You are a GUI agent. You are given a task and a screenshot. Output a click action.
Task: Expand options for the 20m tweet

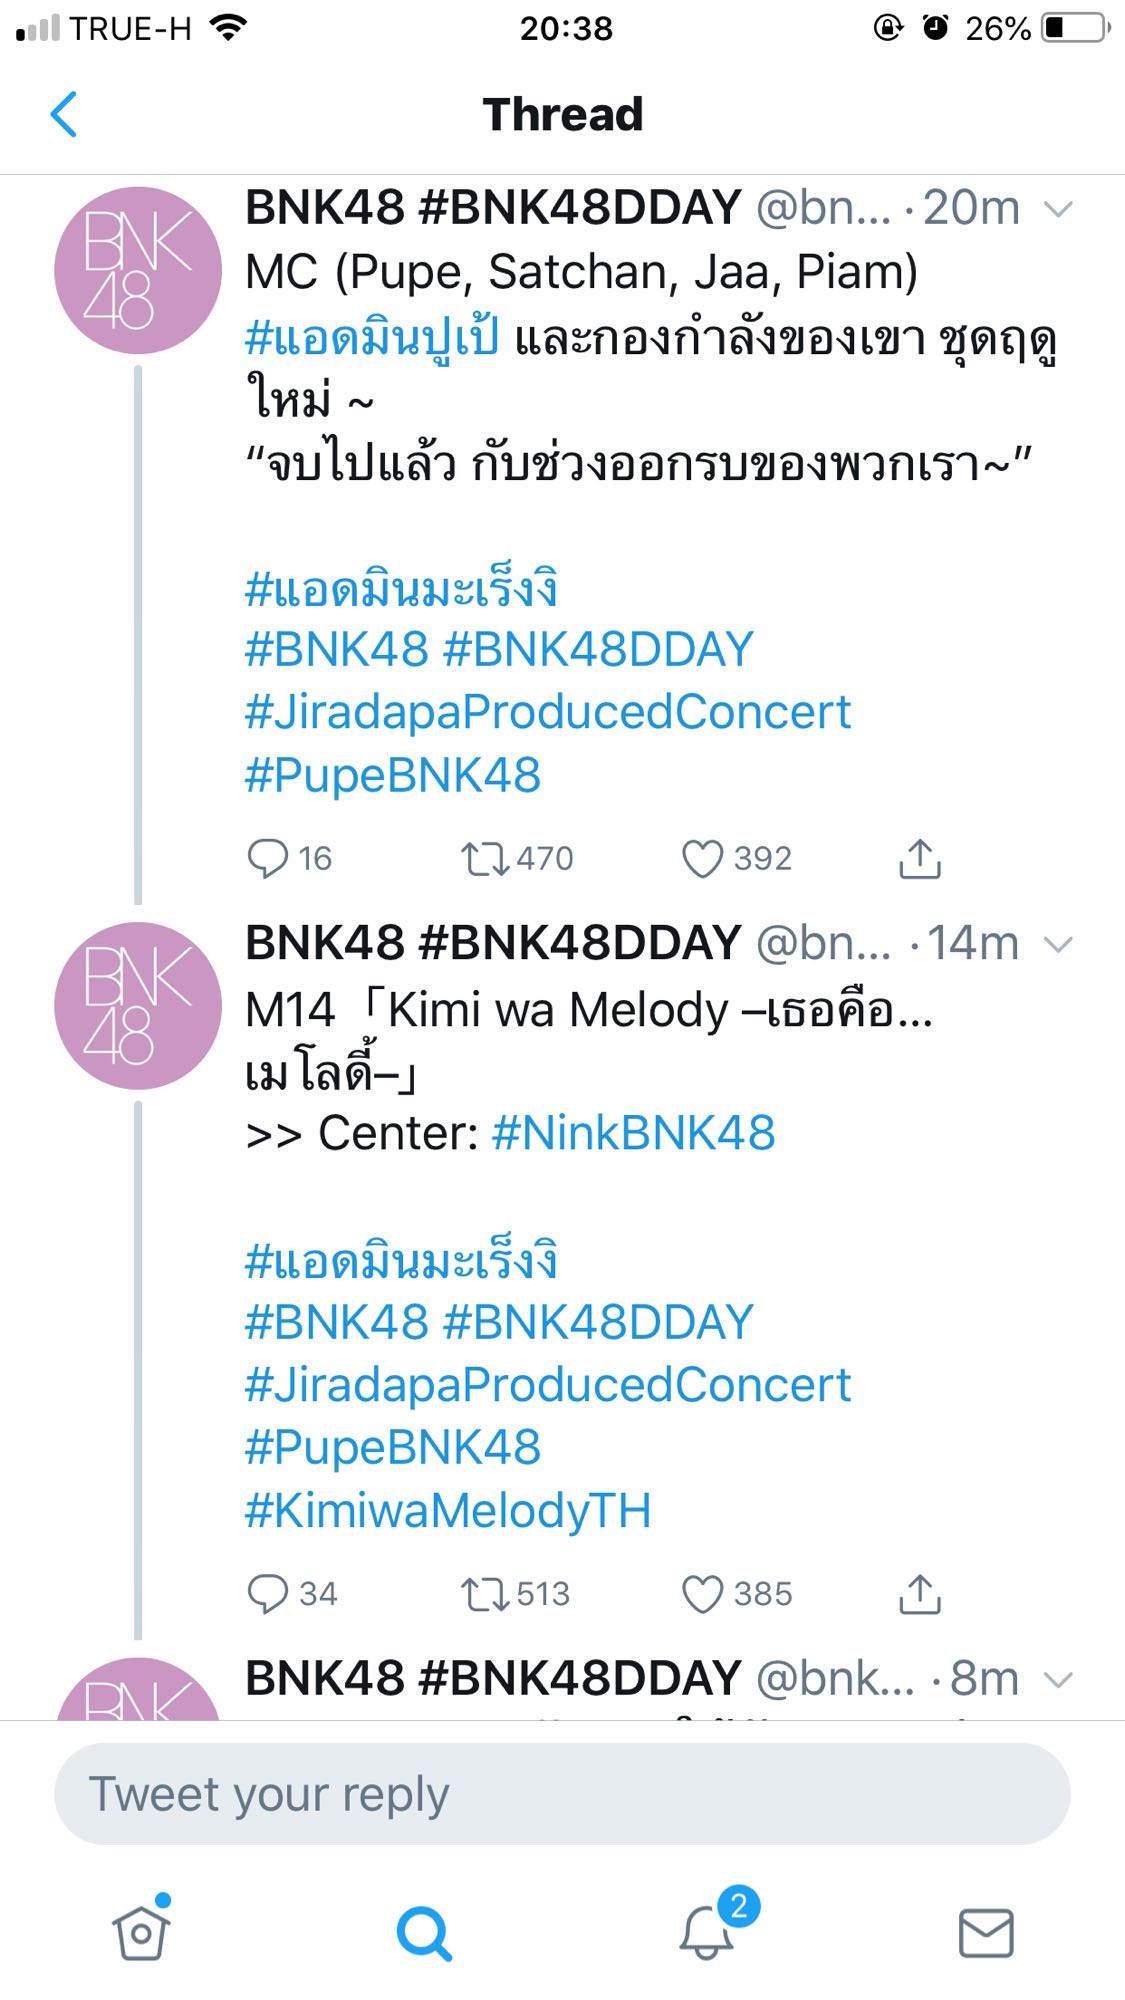pos(1057,209)
